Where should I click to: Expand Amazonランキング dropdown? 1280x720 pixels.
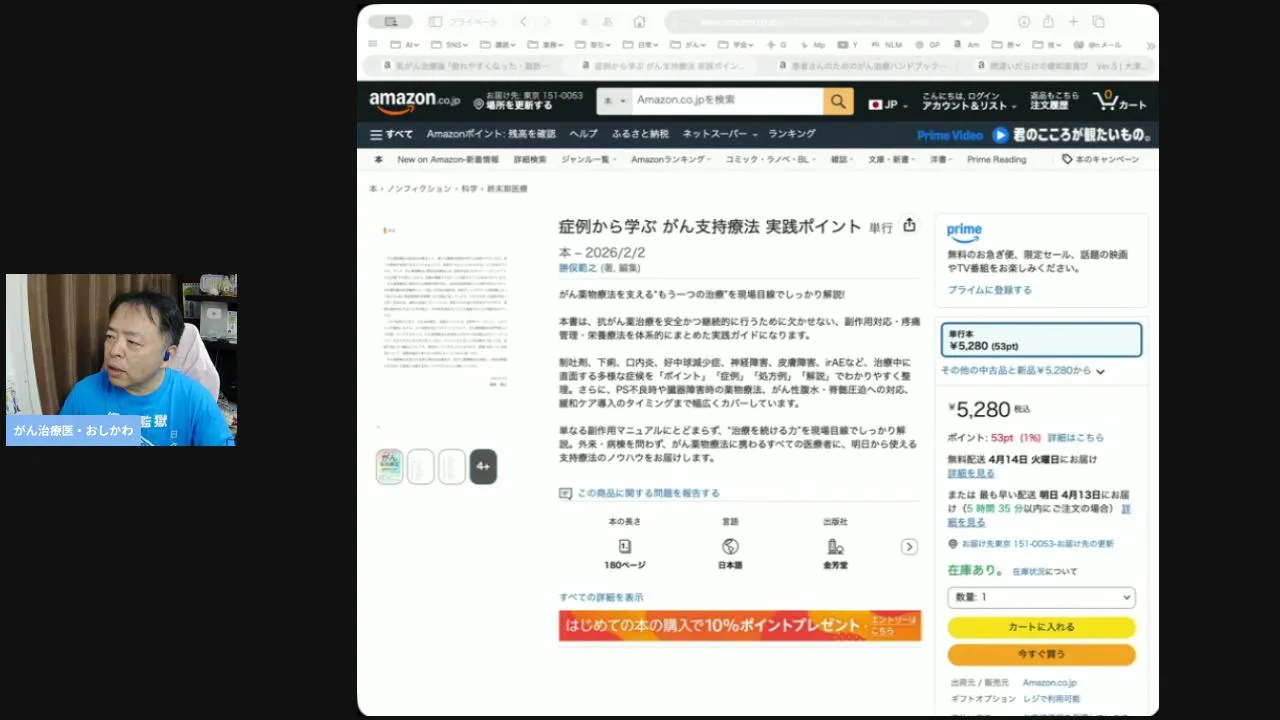tap(671, 159)
